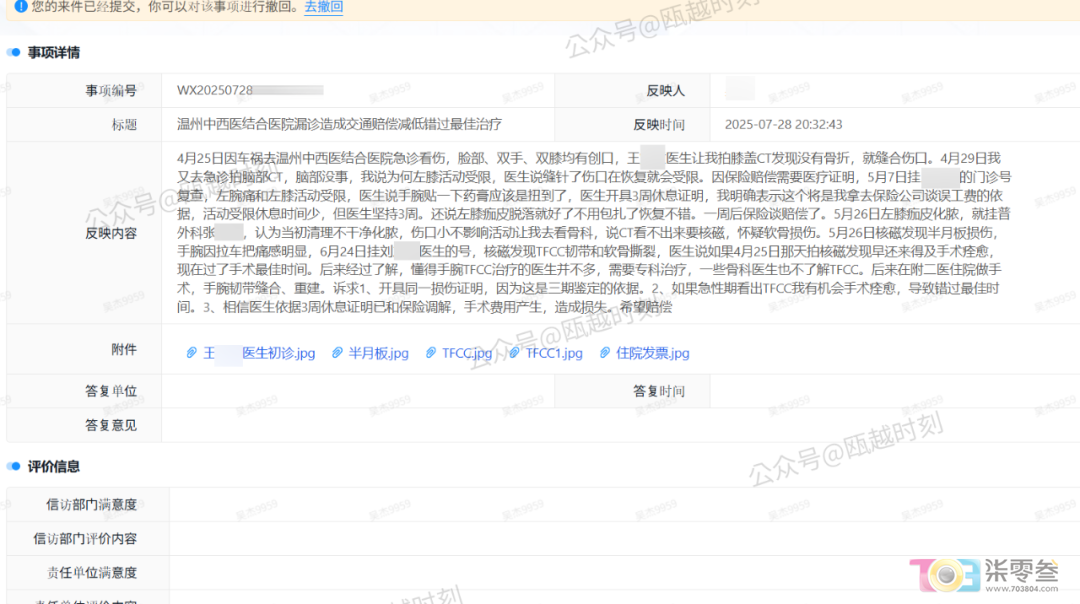1080x604 pixels.
Task: Click the 反映时间 label cell
Action: [x=632, y=125]
